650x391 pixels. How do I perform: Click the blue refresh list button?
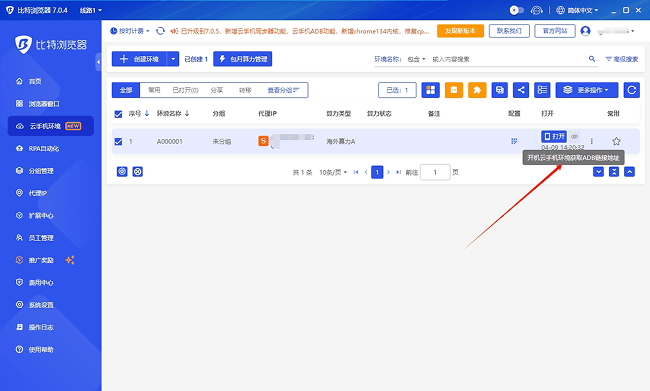coord(632,90)
